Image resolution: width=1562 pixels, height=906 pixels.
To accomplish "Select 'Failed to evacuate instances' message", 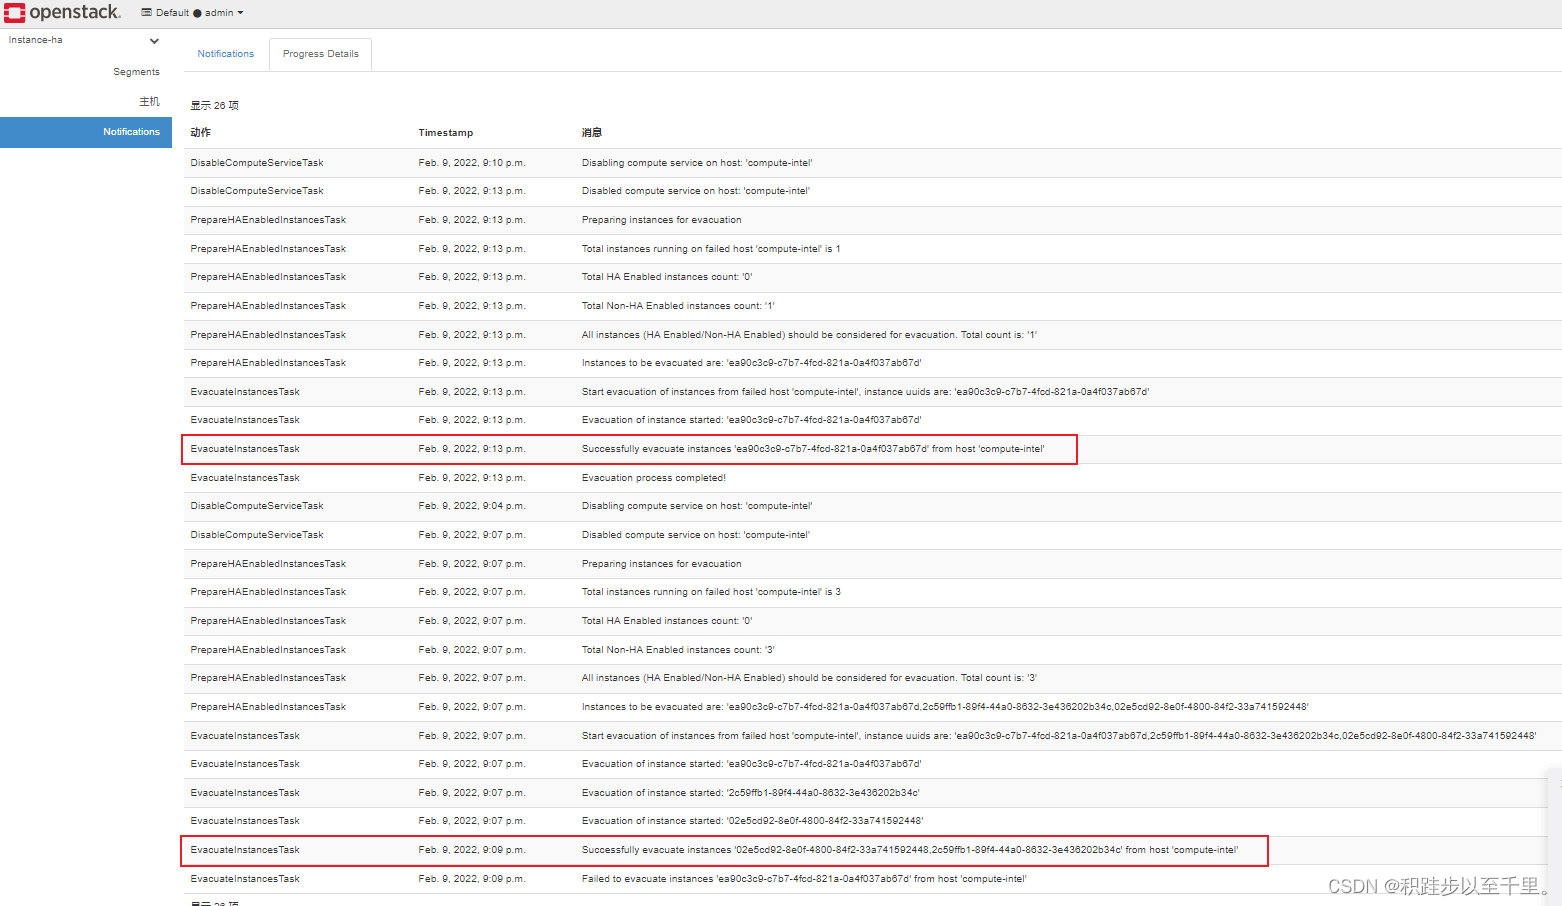I will (x=804, y=879).
